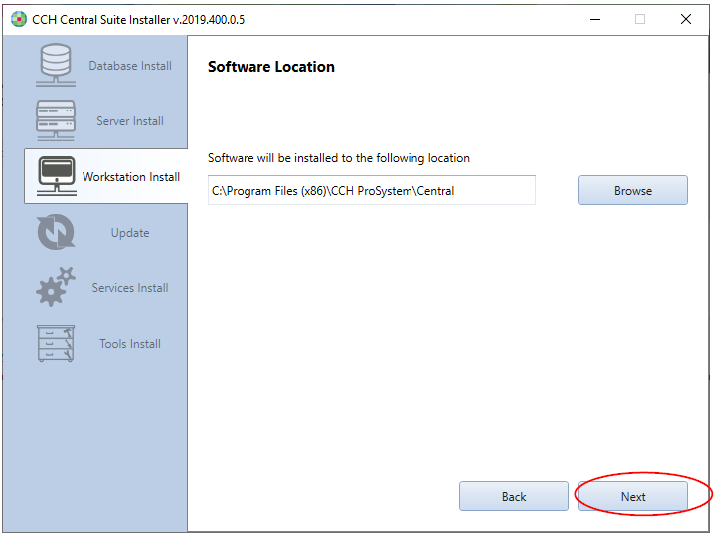Minimize the installer window
Viewport: 716px width, 537px height.
pyautogui.click(x=595, y=19)
